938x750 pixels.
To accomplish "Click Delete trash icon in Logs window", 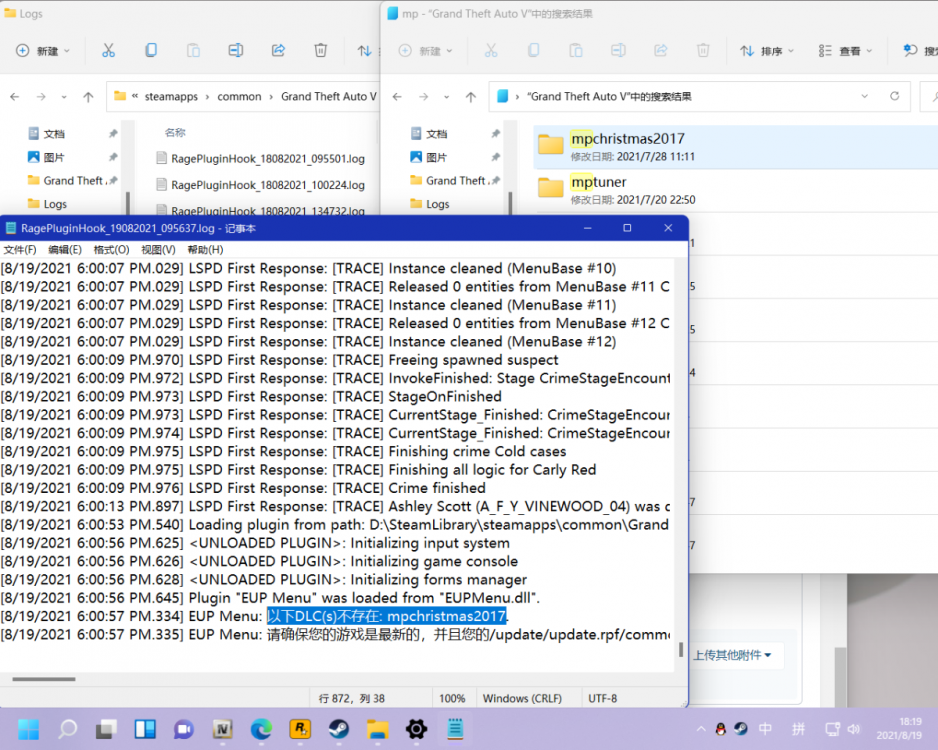I will [x=321, y=51].
